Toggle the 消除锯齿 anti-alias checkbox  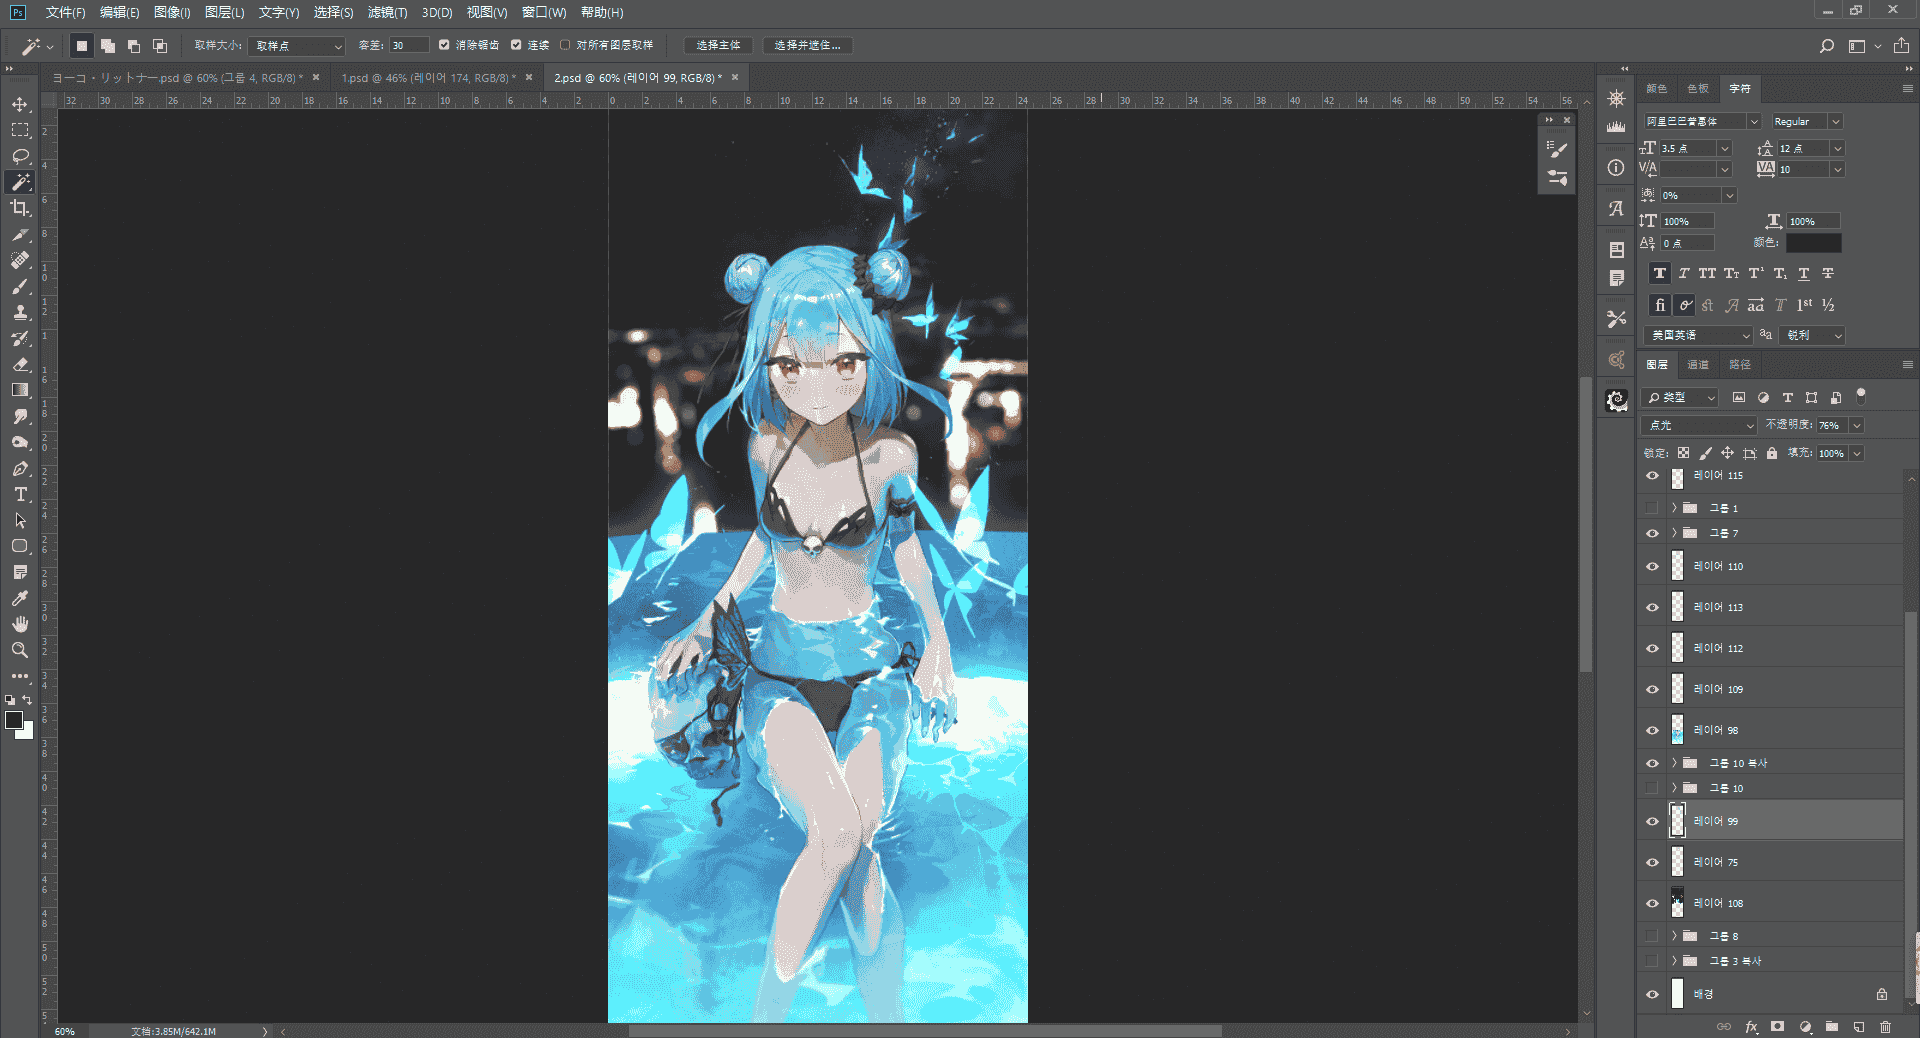click(x=444, y=45)
